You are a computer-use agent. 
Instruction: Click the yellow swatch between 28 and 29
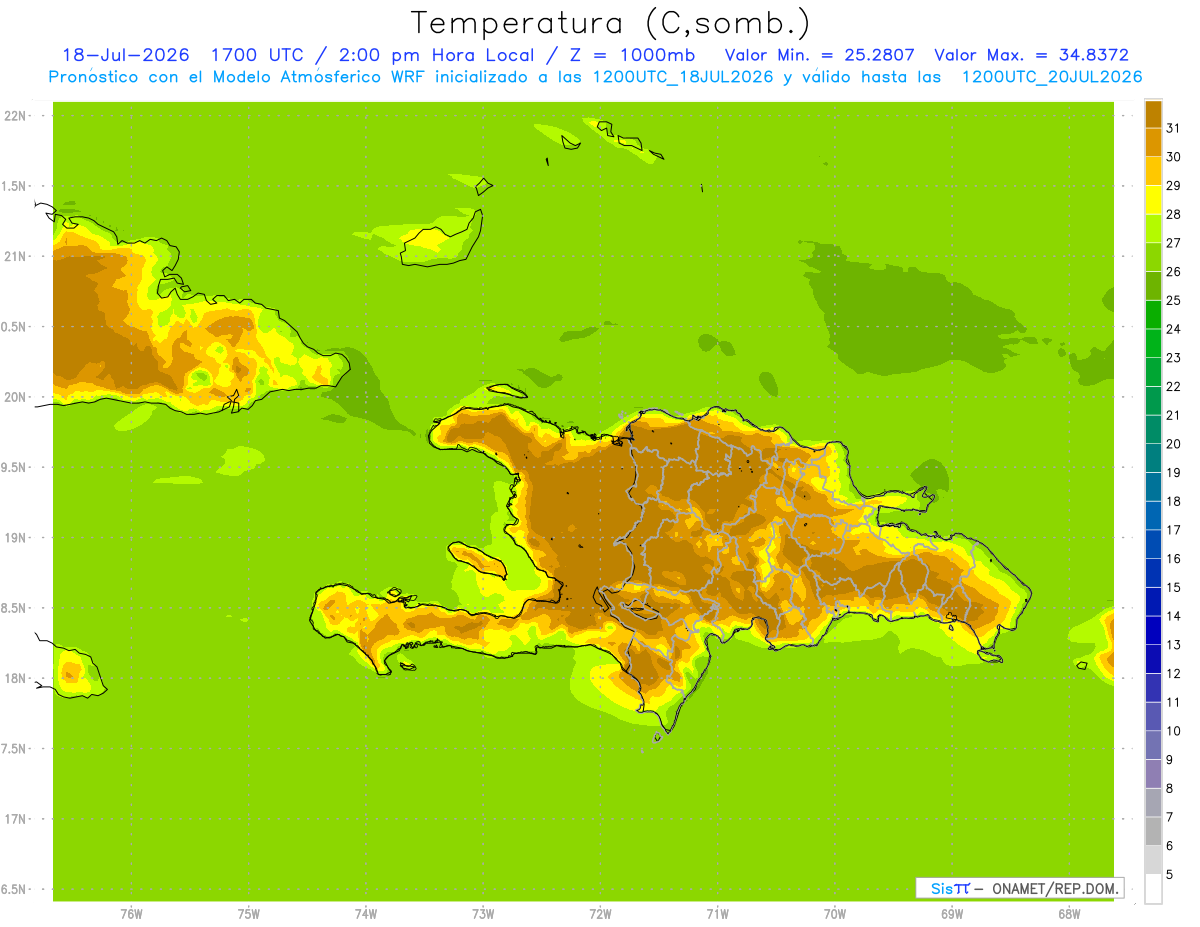tap(1153, 200)
